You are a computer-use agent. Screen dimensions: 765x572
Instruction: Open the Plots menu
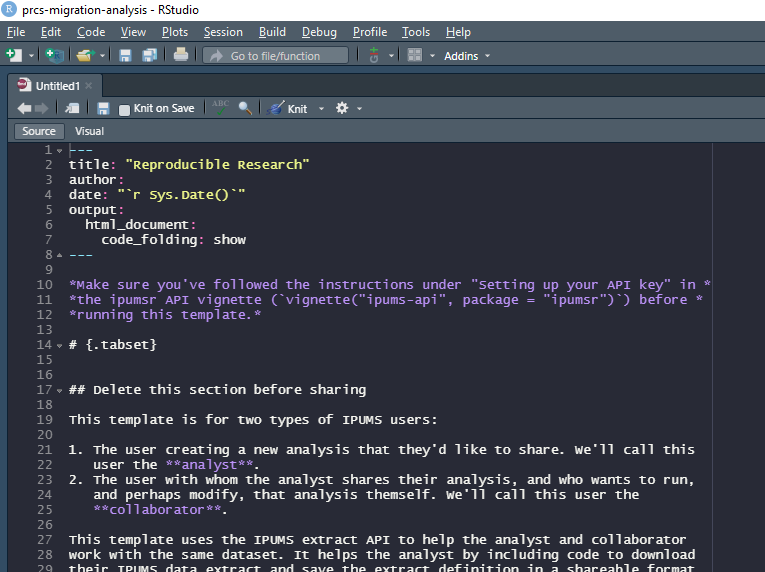pos(175,32)
